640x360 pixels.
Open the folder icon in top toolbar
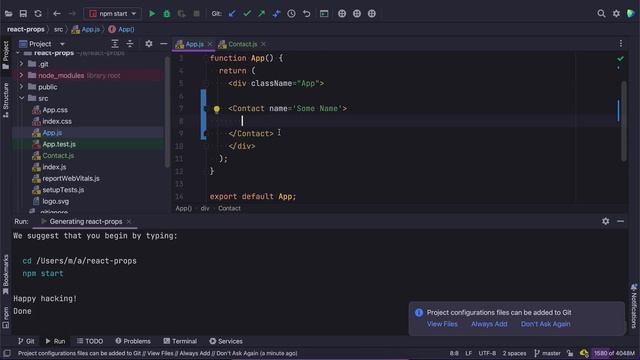click(8, 13)
